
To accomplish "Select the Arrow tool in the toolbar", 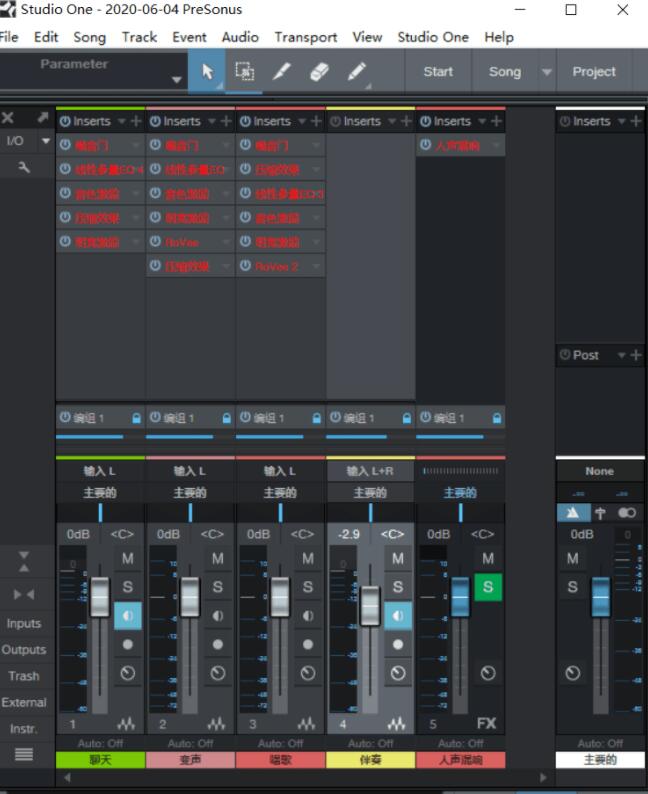I will pyautogui.click(x=207, y=72).
